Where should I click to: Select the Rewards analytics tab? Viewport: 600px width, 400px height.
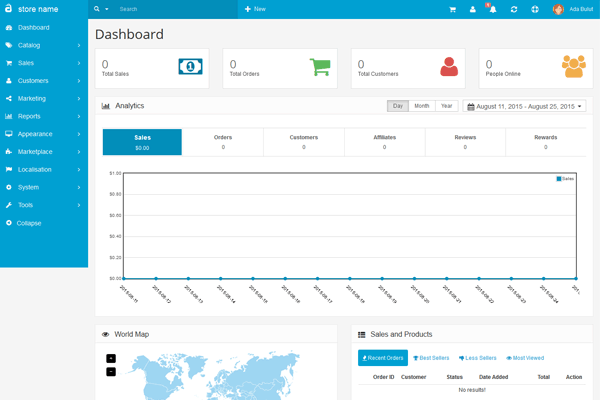pyautogui.click(x=546, y=142)
